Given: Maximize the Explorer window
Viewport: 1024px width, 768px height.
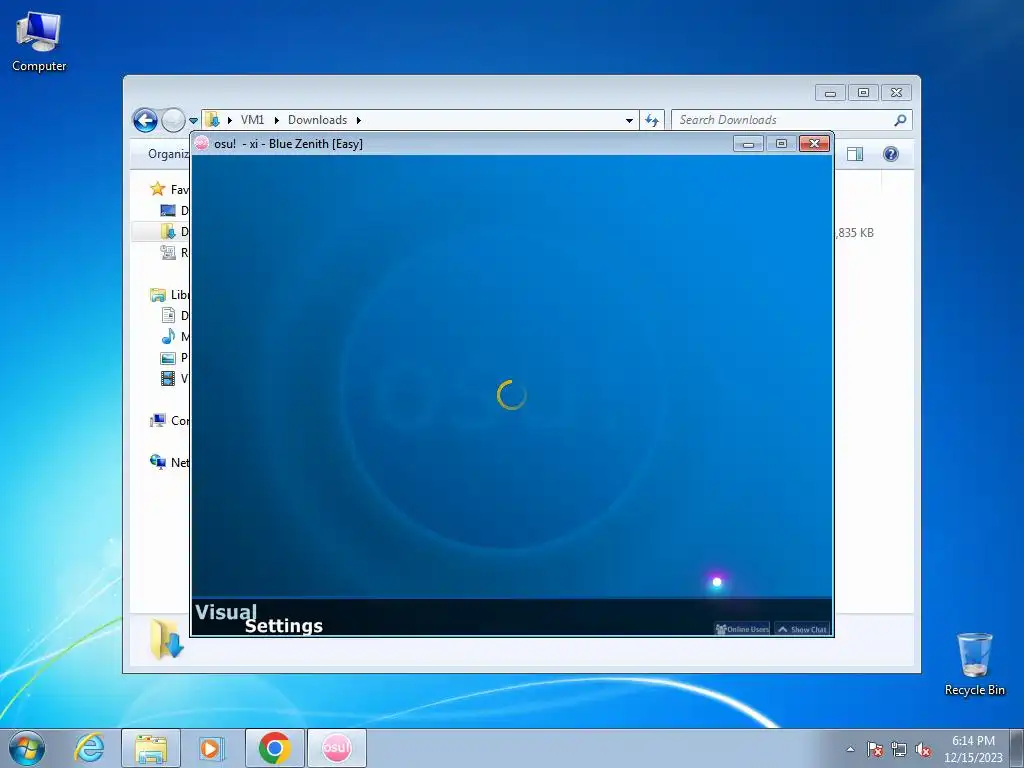Looking at the screenshot, I should click(x=863, y=93).
